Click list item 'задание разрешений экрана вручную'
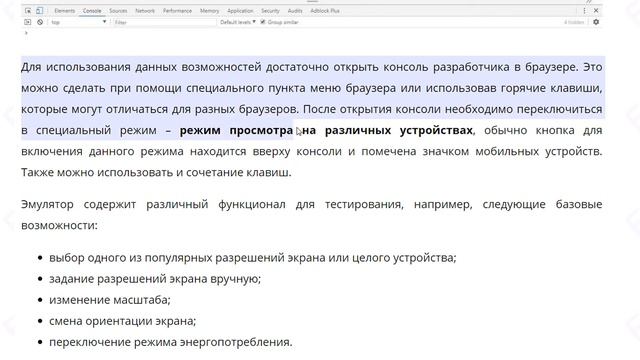Viewport: 640px width, 360px height. pyautogui.click(x=155, y=279)
